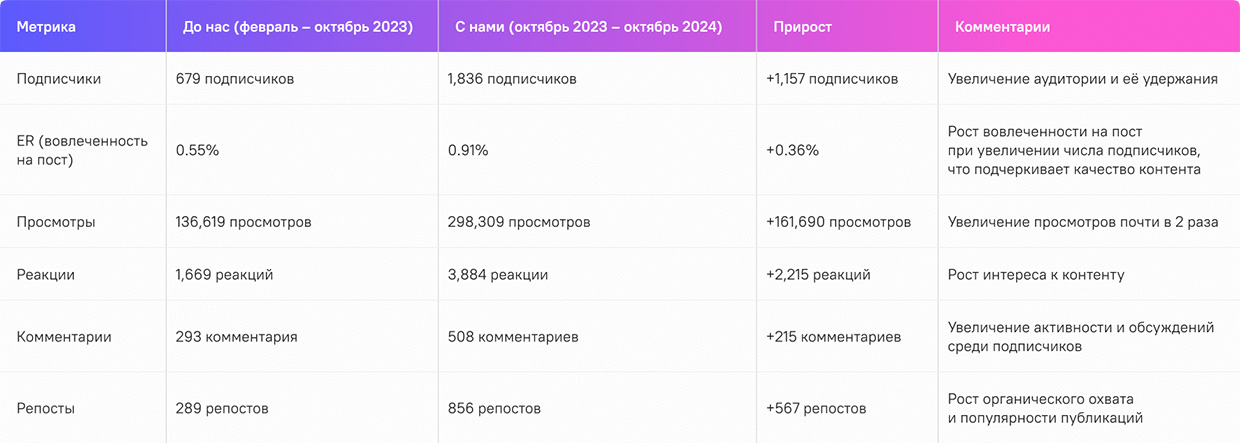Click the "+1,157 подписчиков" growth cell
The height and width of the screenshot is (443, 1240).
(x=832, y=79)
